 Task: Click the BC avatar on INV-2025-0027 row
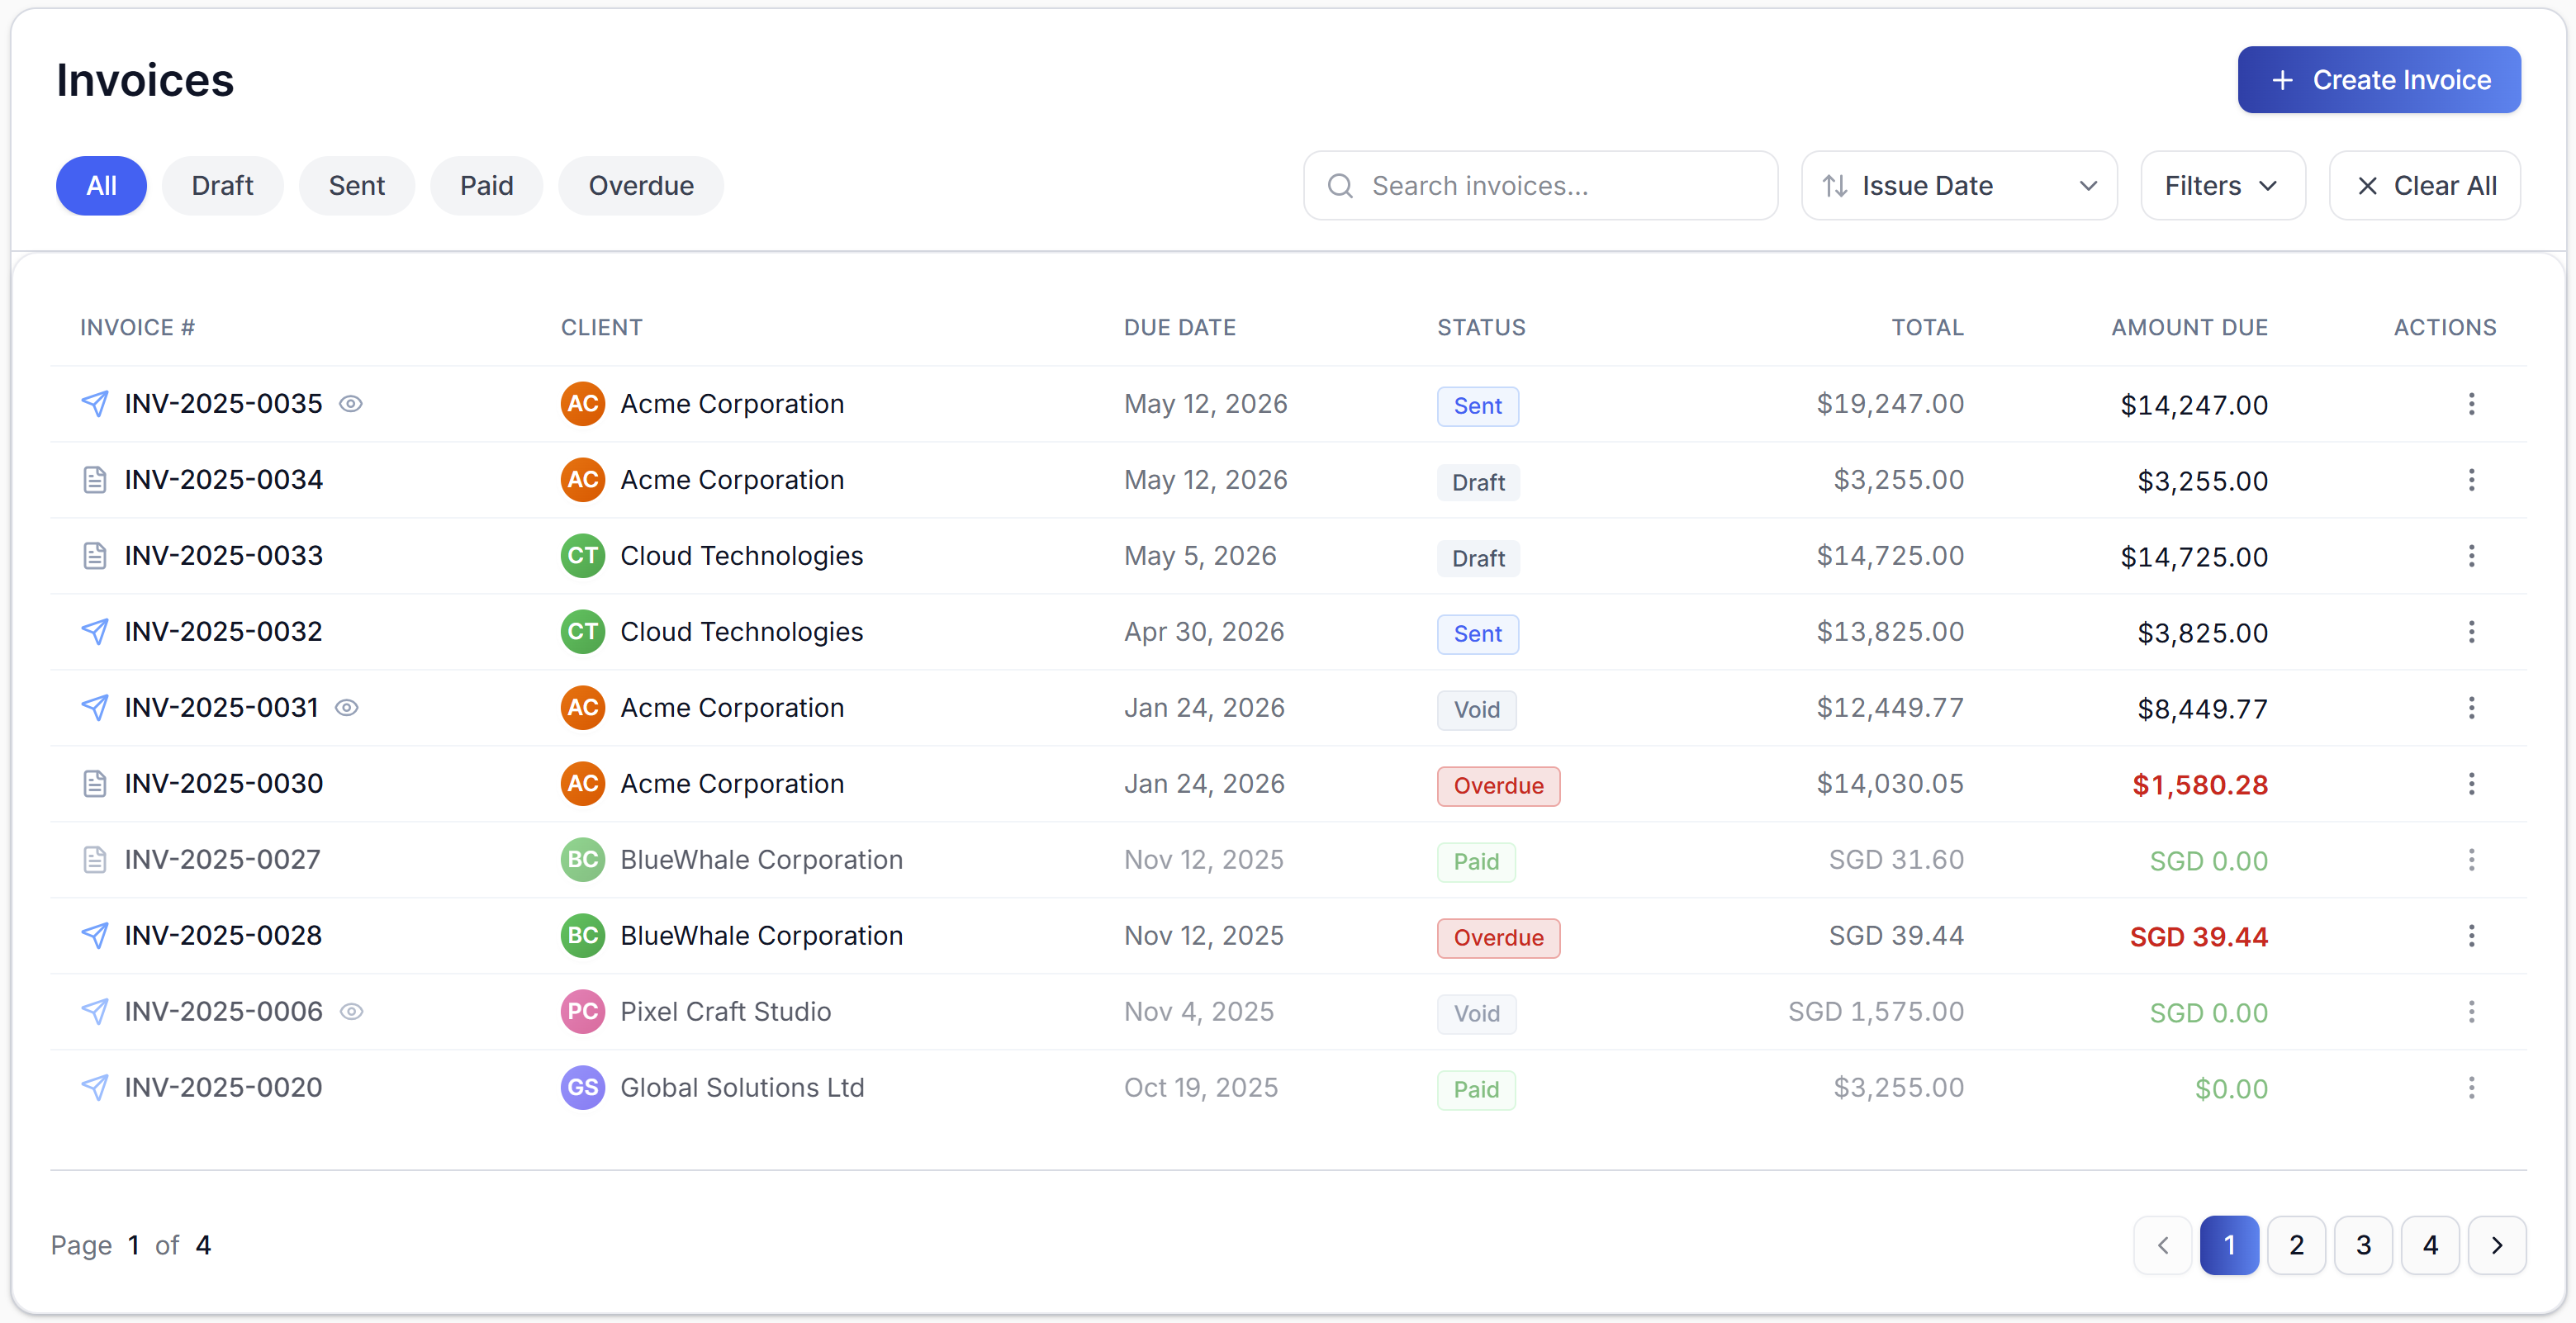point(583,860)
